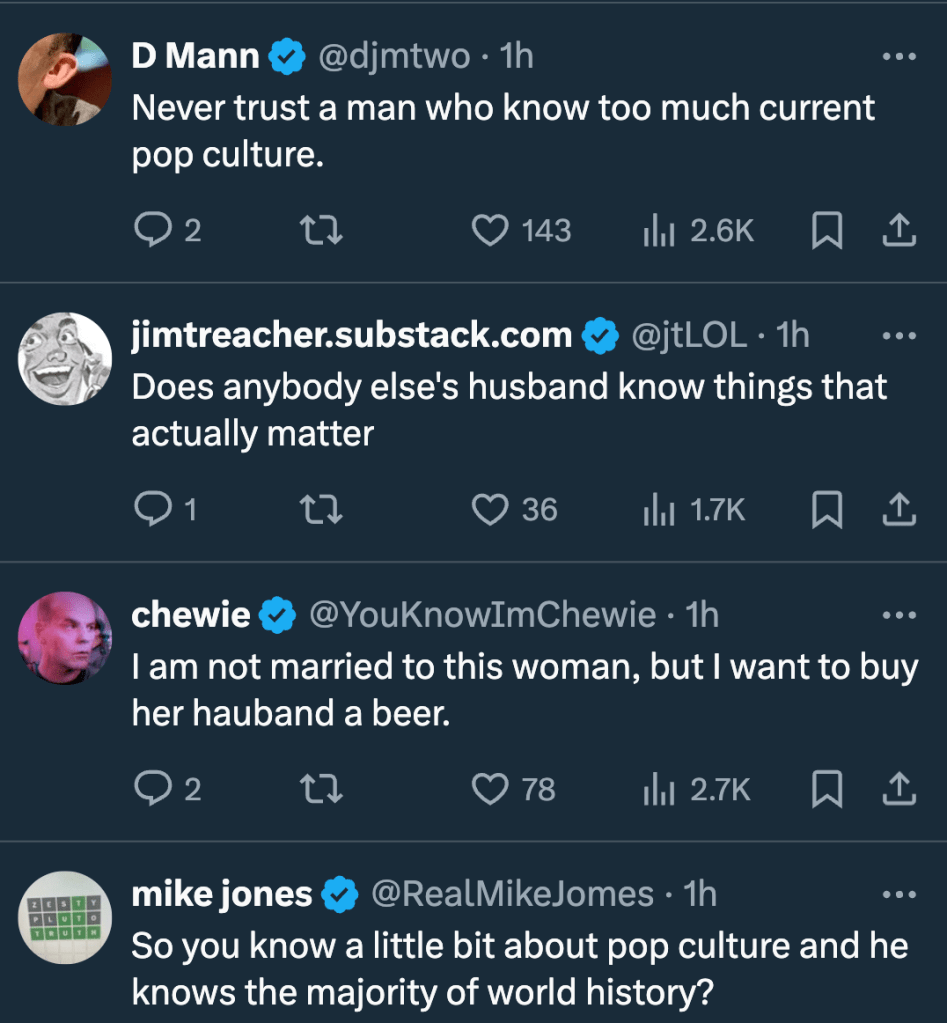View jimtreacher's cartoon profile picture
The width and height of the screenshot is (947, 1023).
65,359
